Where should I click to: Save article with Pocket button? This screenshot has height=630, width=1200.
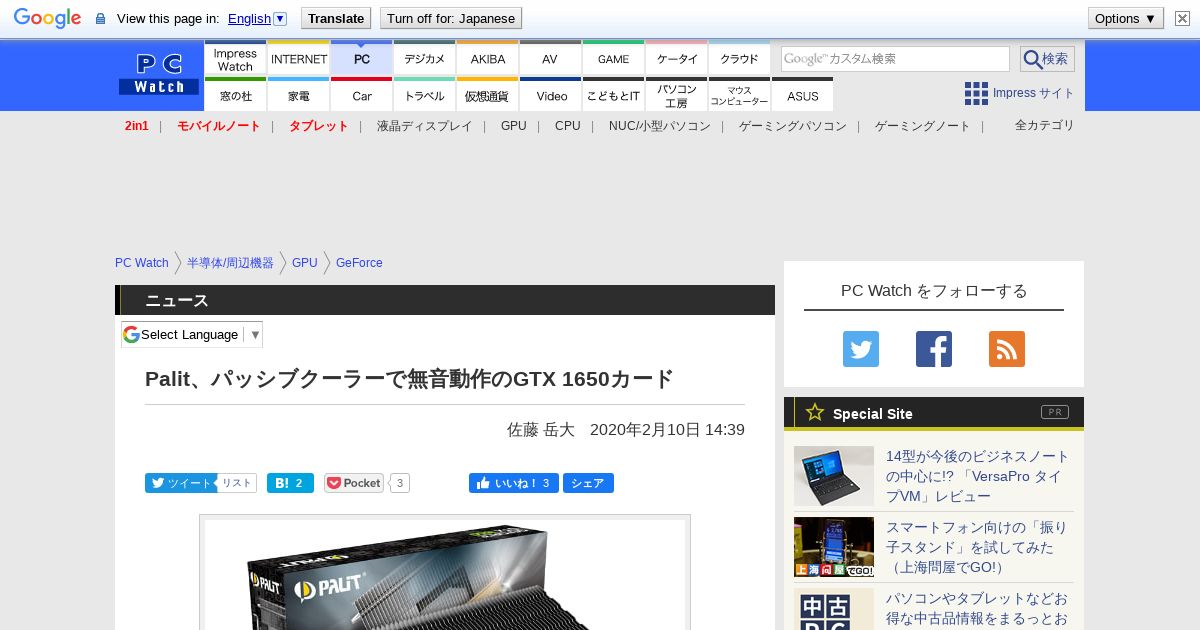354,483
